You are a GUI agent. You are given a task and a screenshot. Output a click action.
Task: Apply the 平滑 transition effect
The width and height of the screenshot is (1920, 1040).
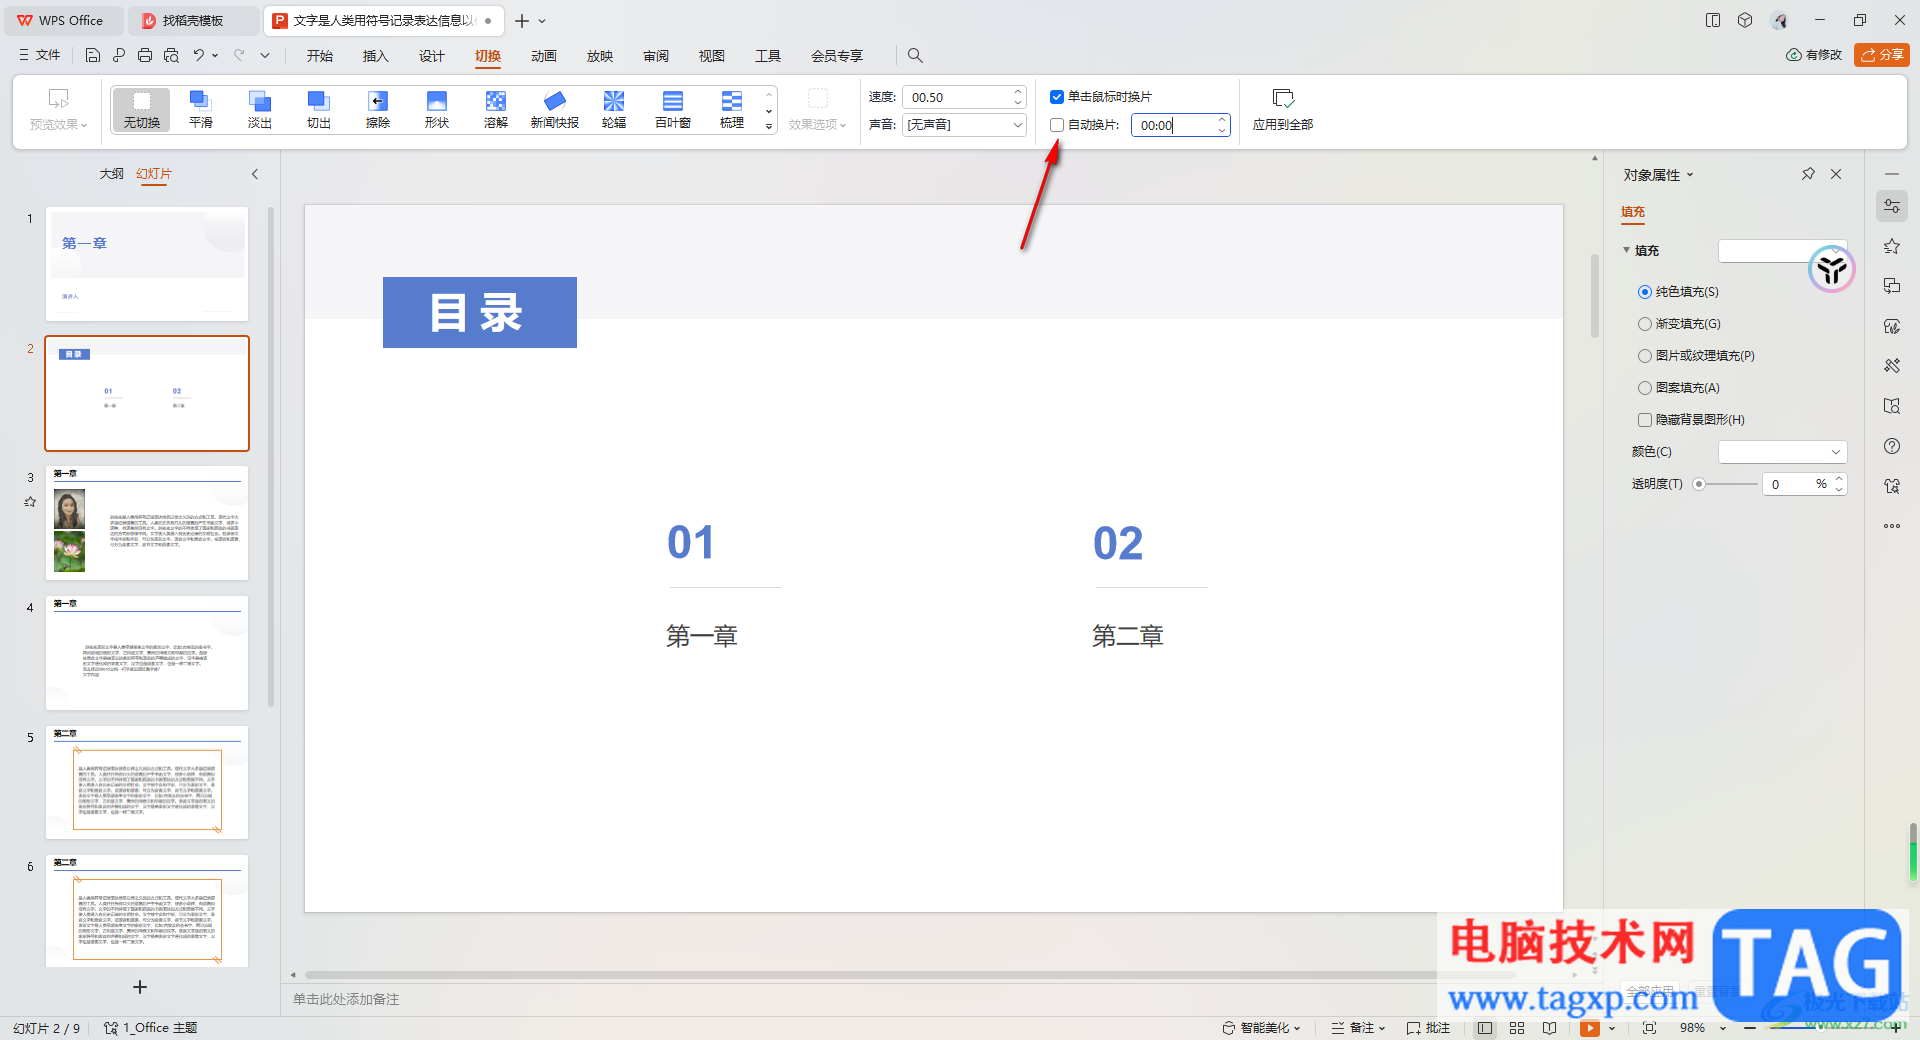pyautogui.click(x=201, y=109)
